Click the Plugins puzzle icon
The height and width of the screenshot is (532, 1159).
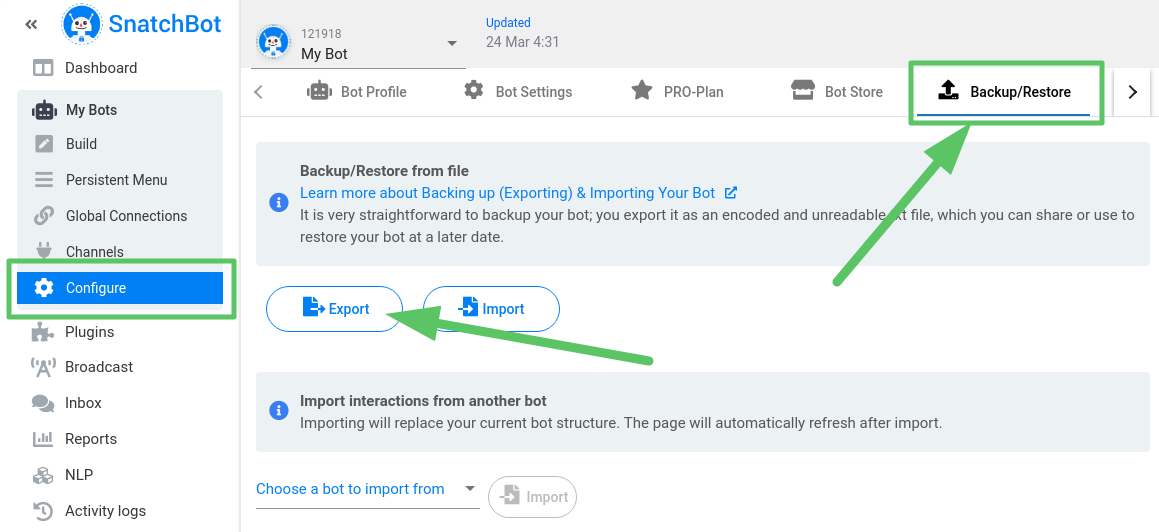tap(43, 332)
